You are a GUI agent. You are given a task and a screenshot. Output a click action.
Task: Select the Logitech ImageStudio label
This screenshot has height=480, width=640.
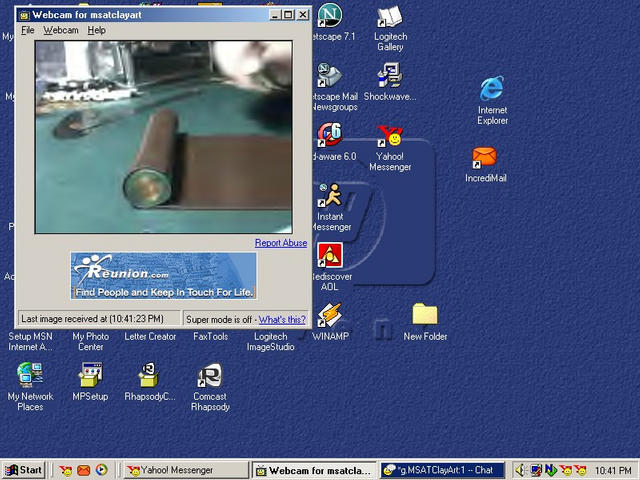tap(270, 342)
